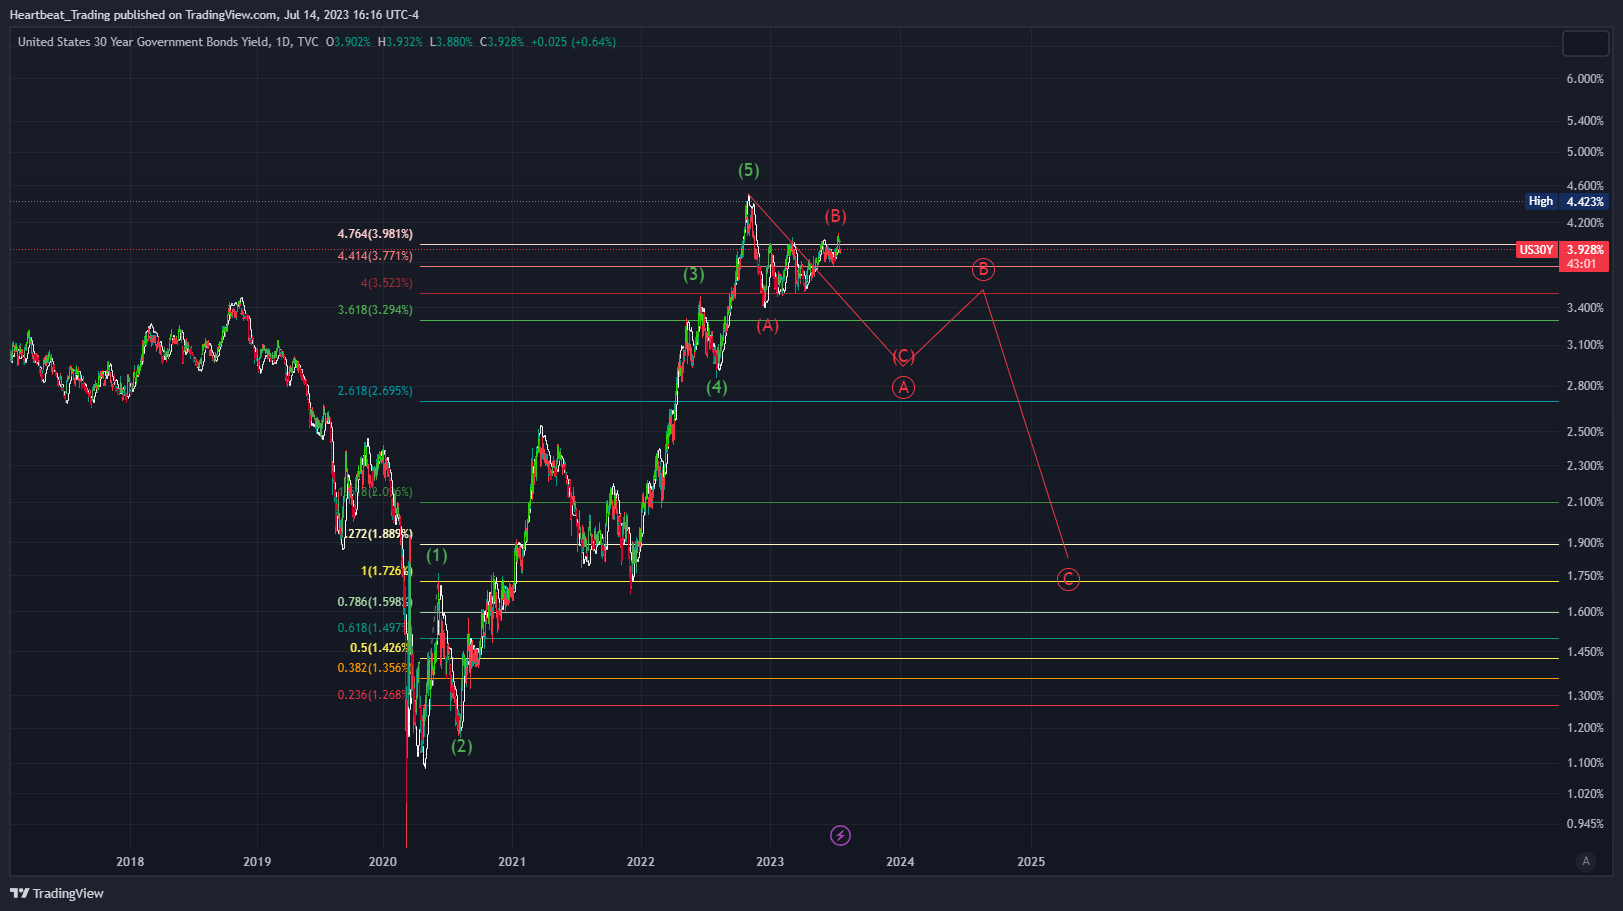
Task: Click the lightning bolt event icon near 2023
Action: [841, 835]
